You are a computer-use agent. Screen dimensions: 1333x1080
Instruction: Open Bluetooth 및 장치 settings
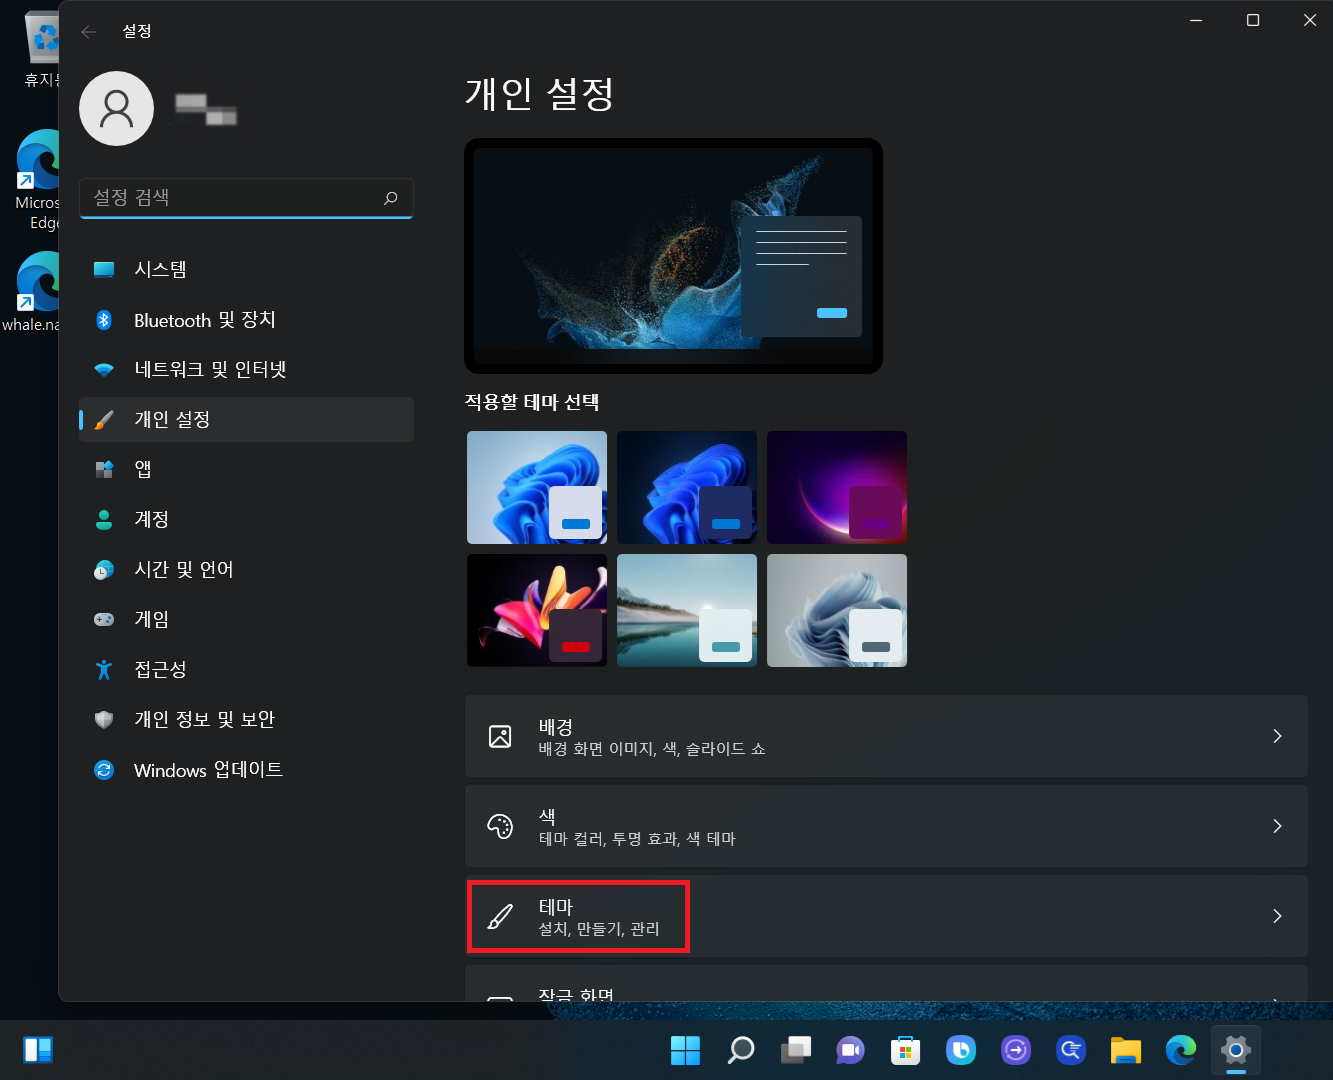tap(246, 319)
